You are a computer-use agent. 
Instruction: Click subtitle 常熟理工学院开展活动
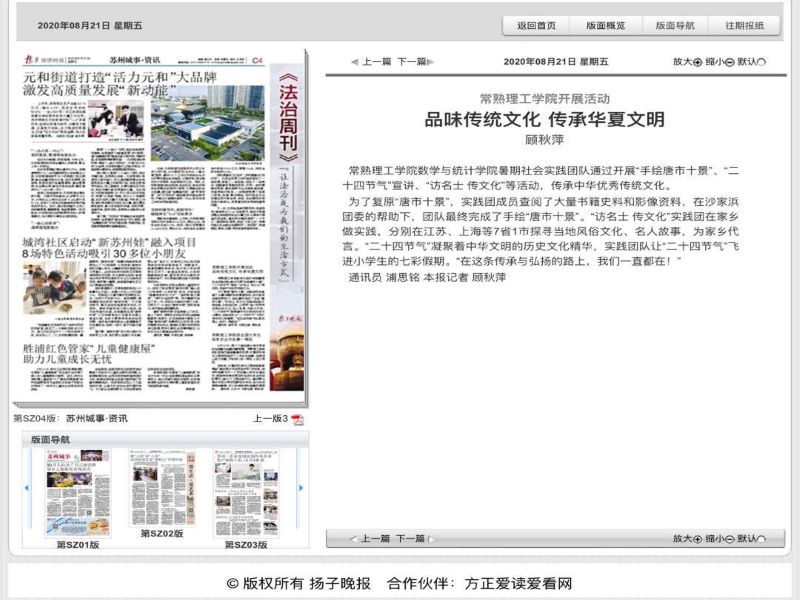pos(544,98)
